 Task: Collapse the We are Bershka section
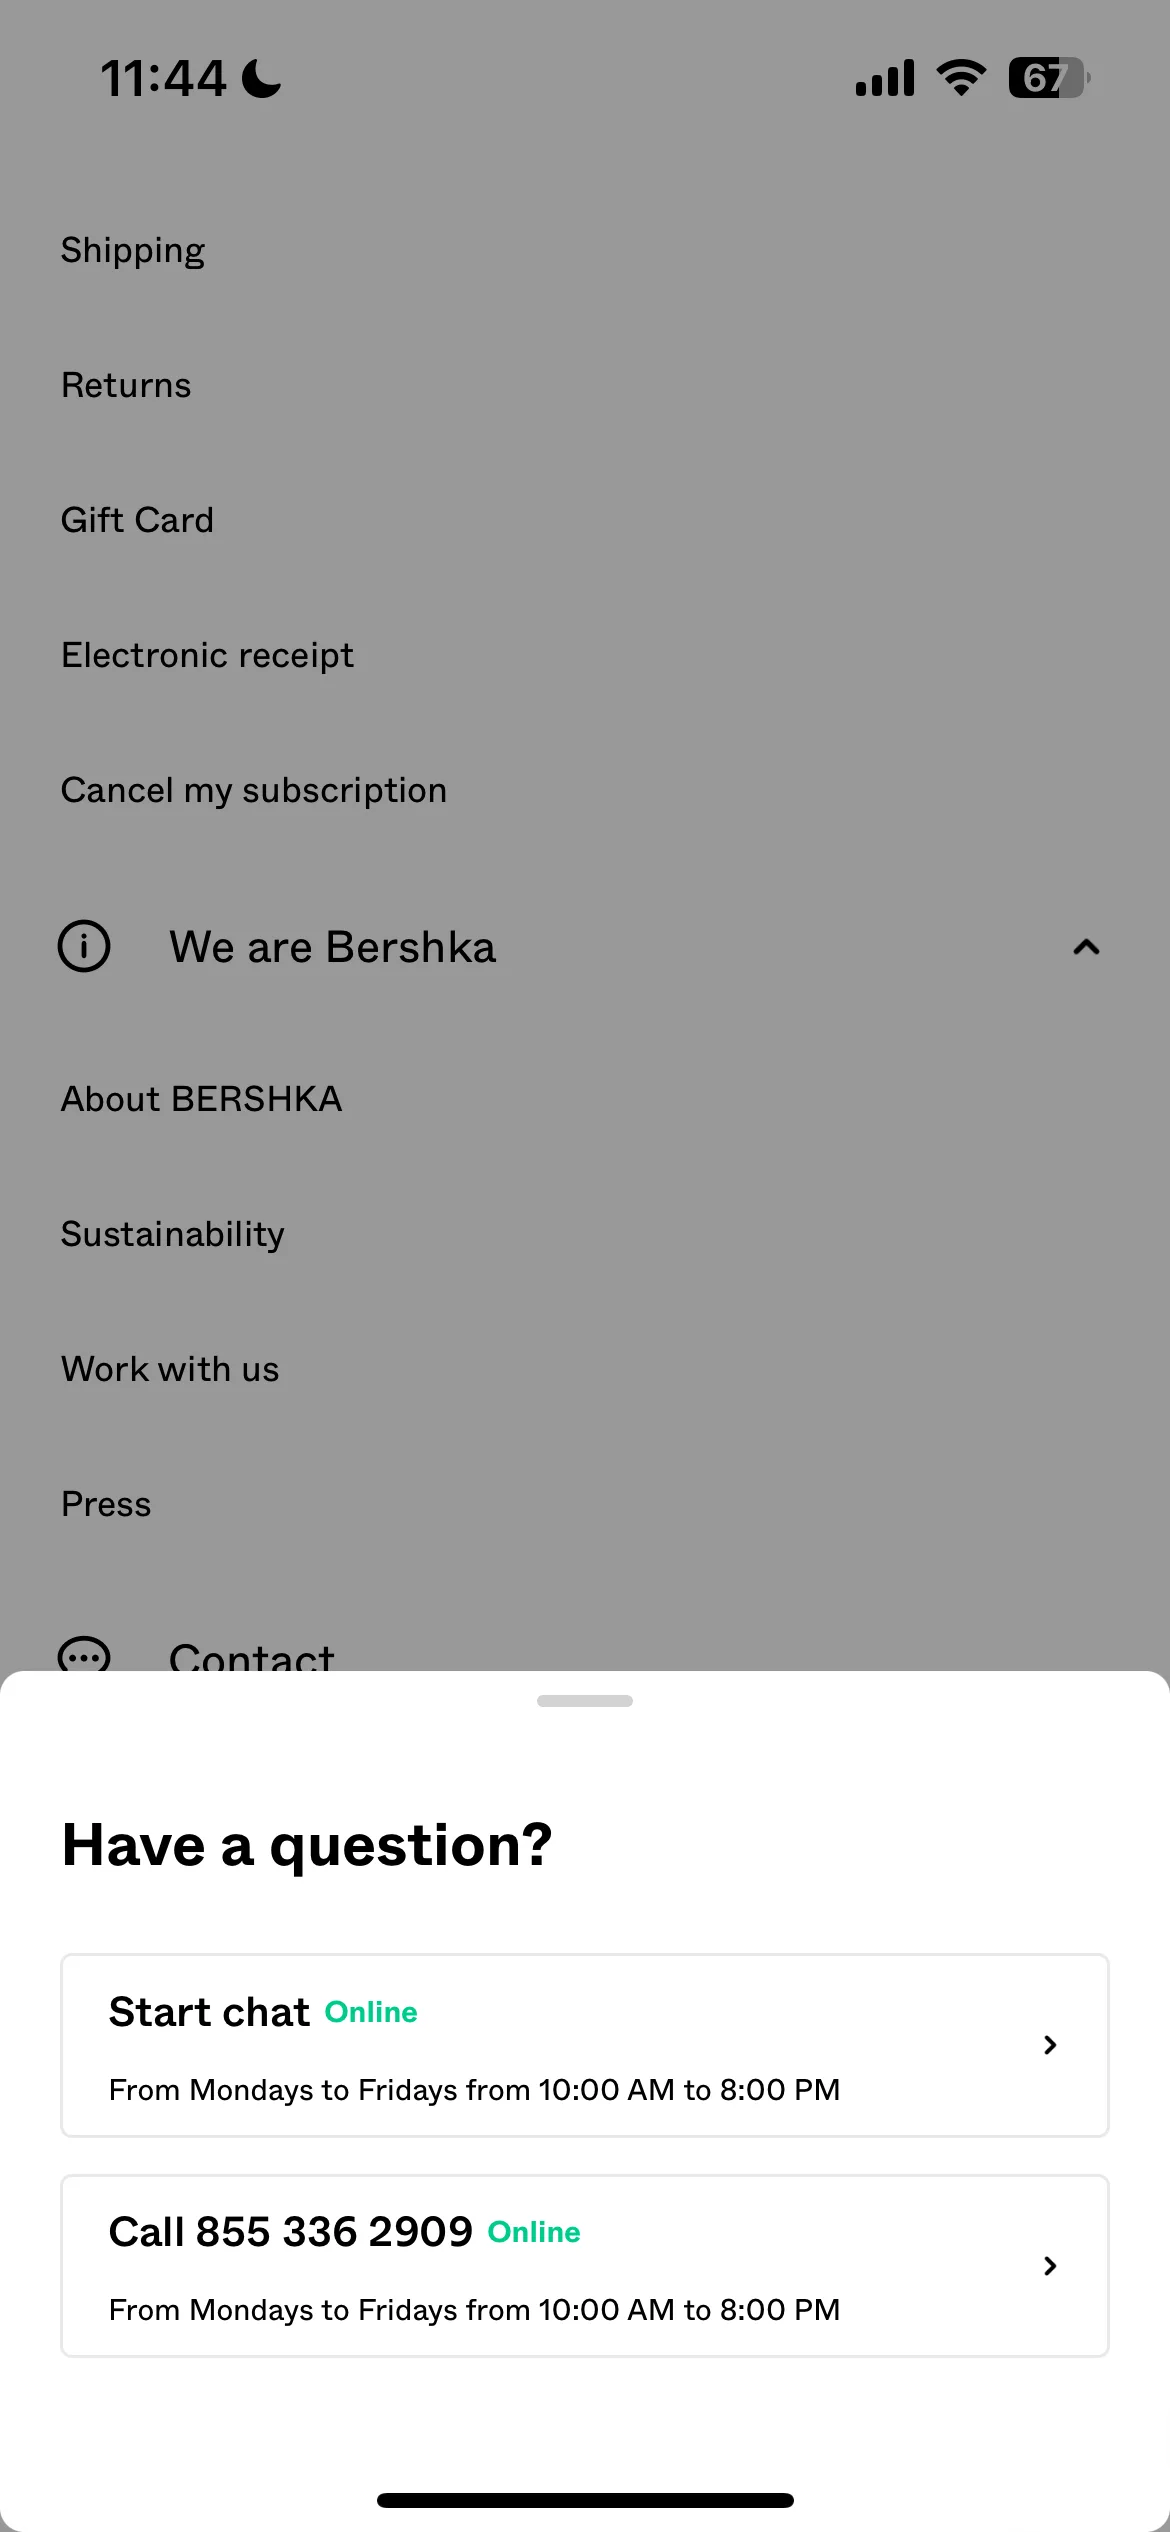coord(1086,947)
